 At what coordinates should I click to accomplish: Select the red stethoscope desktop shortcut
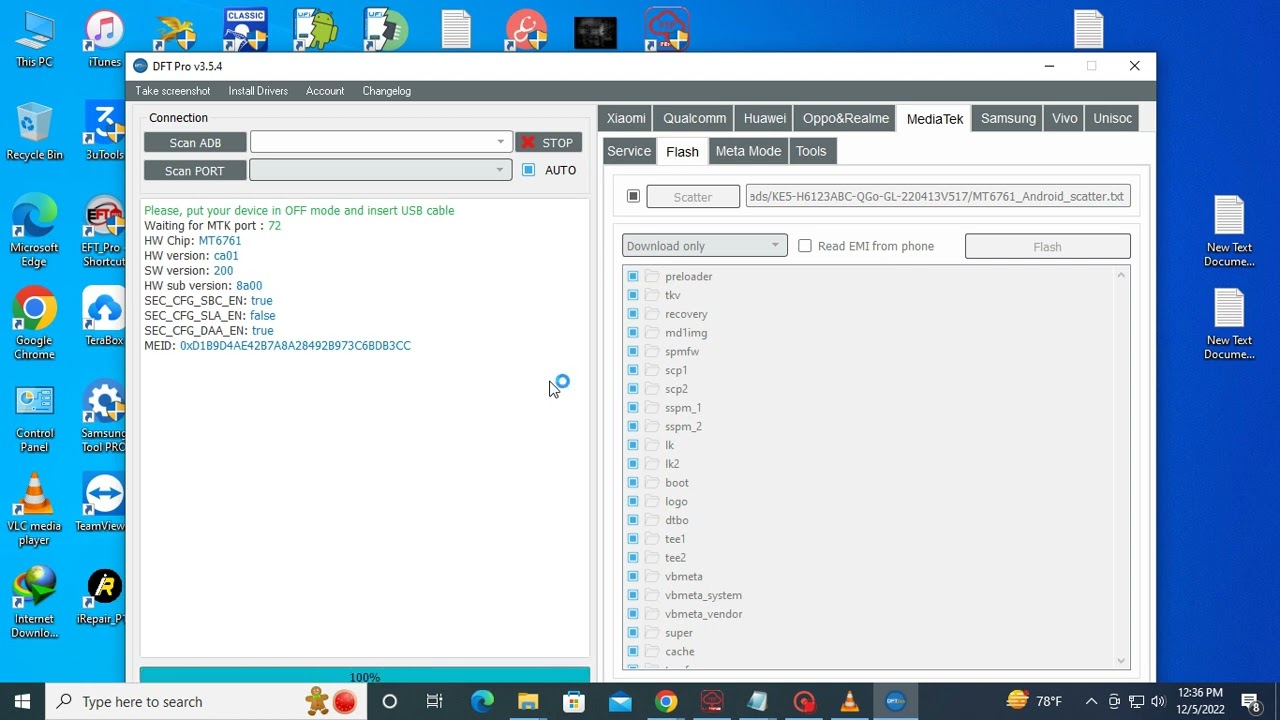pyautogui.click(x=526, y=30)
